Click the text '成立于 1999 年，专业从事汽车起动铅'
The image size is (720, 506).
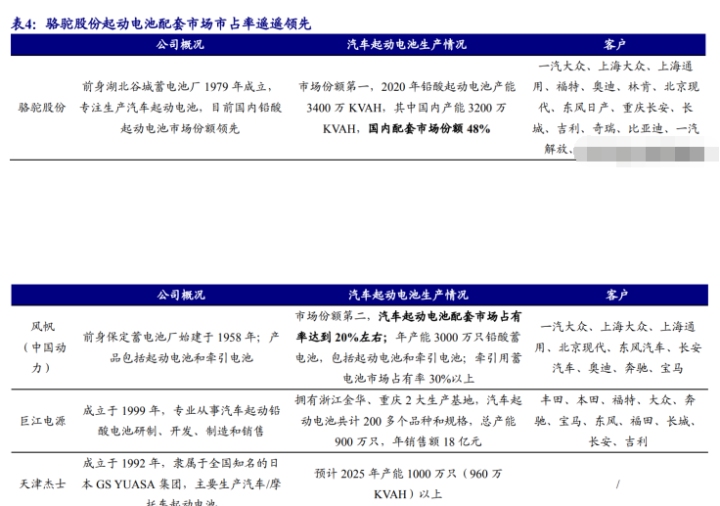[x=181, y=410]
